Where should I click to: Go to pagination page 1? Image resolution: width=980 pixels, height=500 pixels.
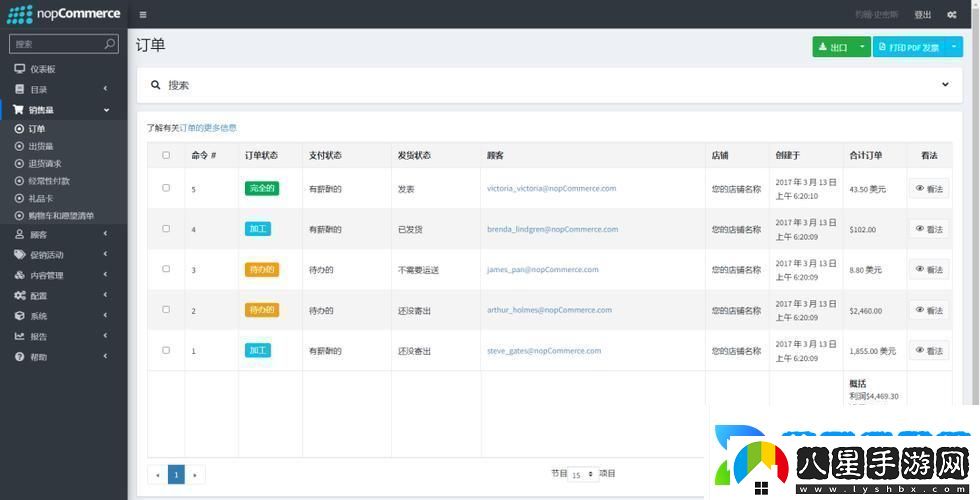[176, 475]
